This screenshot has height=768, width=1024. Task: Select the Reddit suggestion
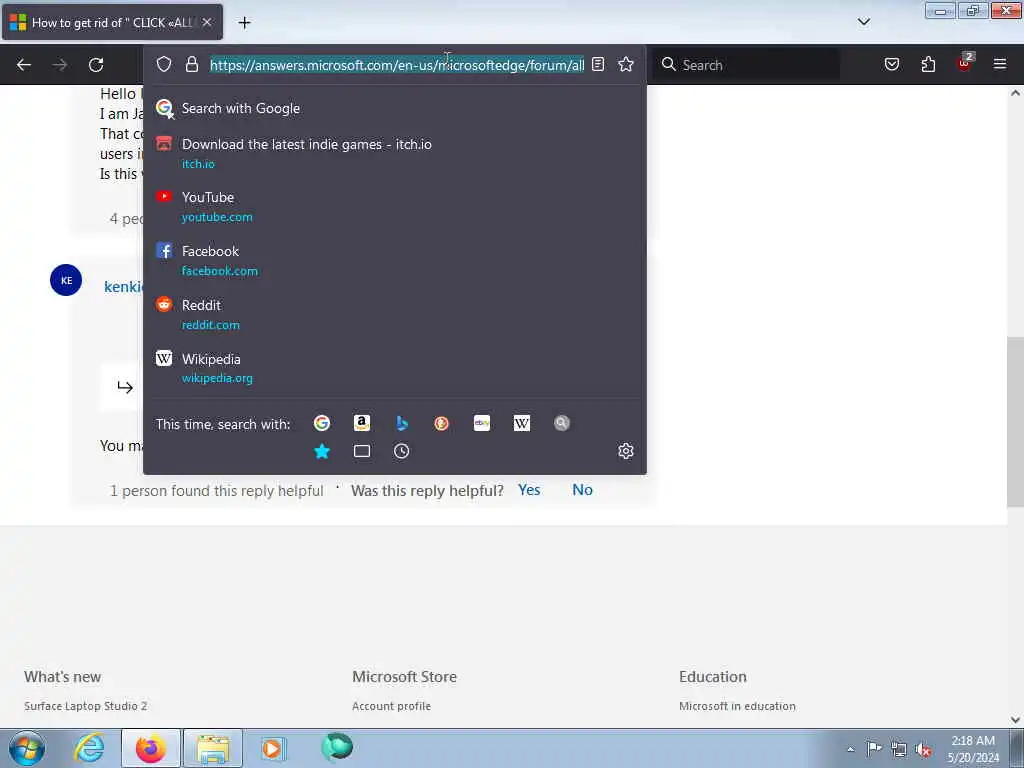point(394,314)
